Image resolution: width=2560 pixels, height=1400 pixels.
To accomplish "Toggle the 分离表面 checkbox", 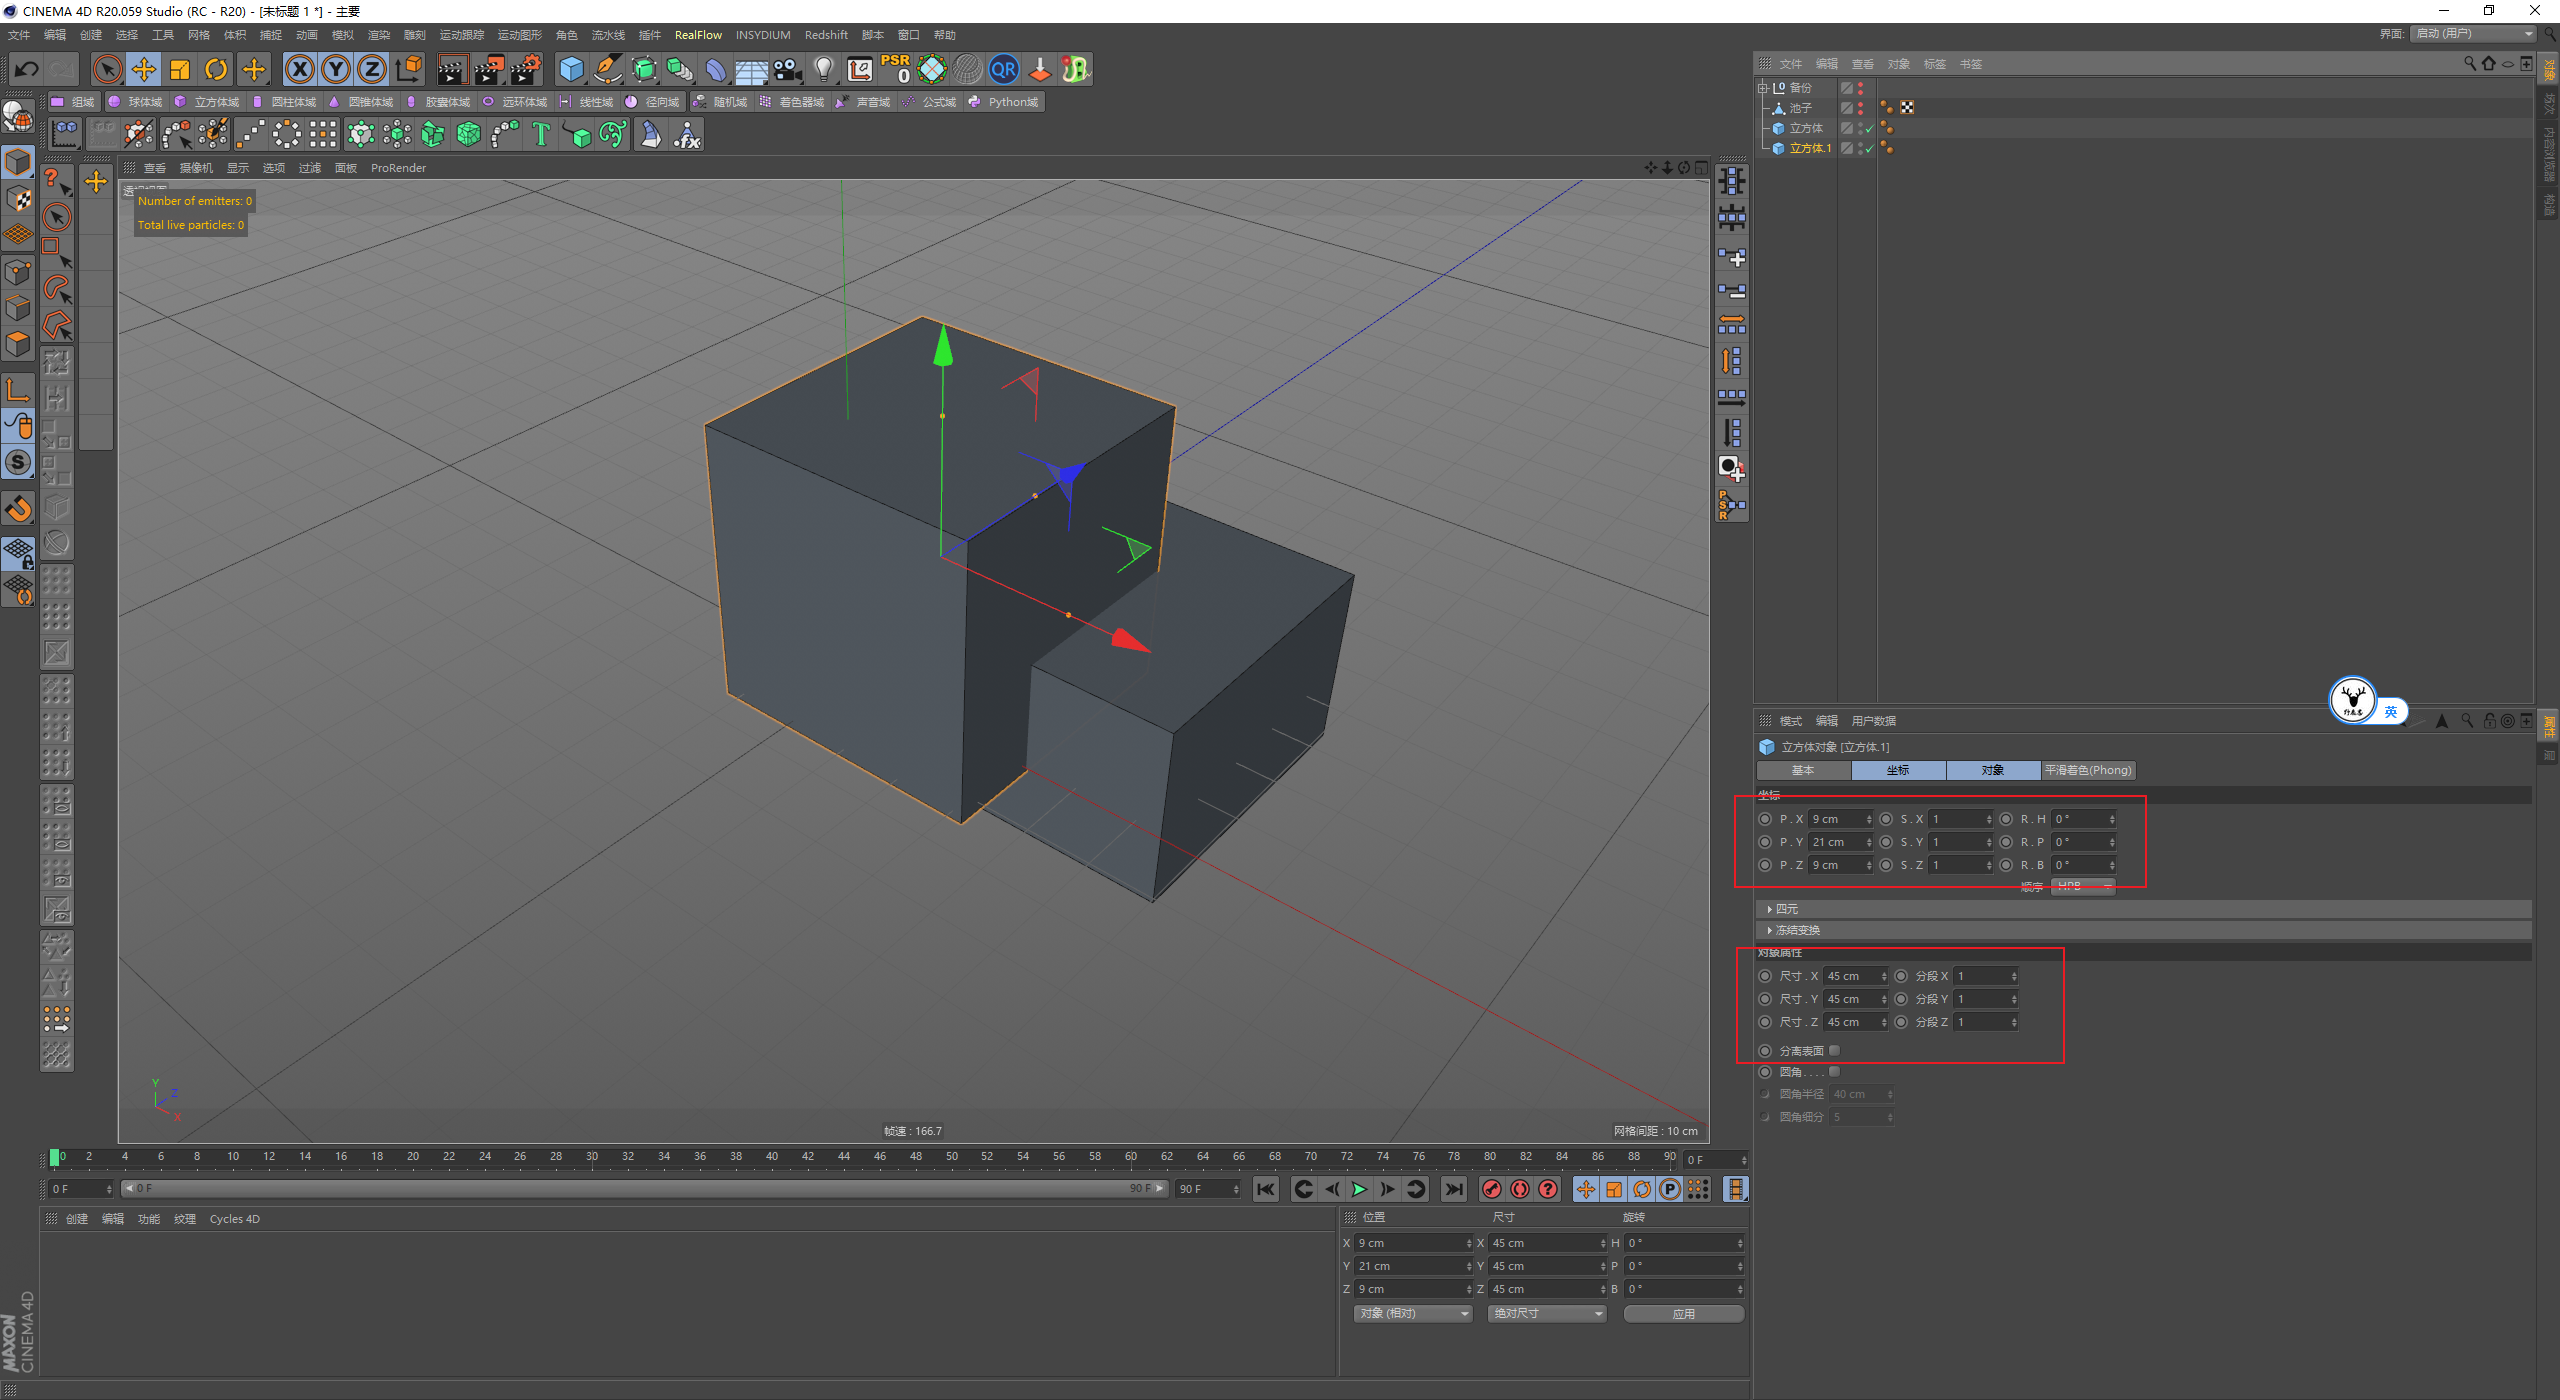I will click(1834, 1050).
